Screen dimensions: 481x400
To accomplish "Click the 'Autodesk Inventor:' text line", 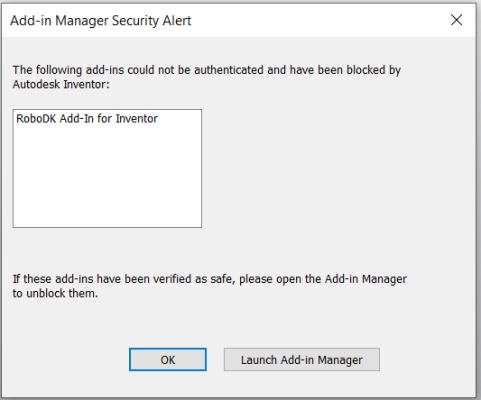I will point(61,84).
